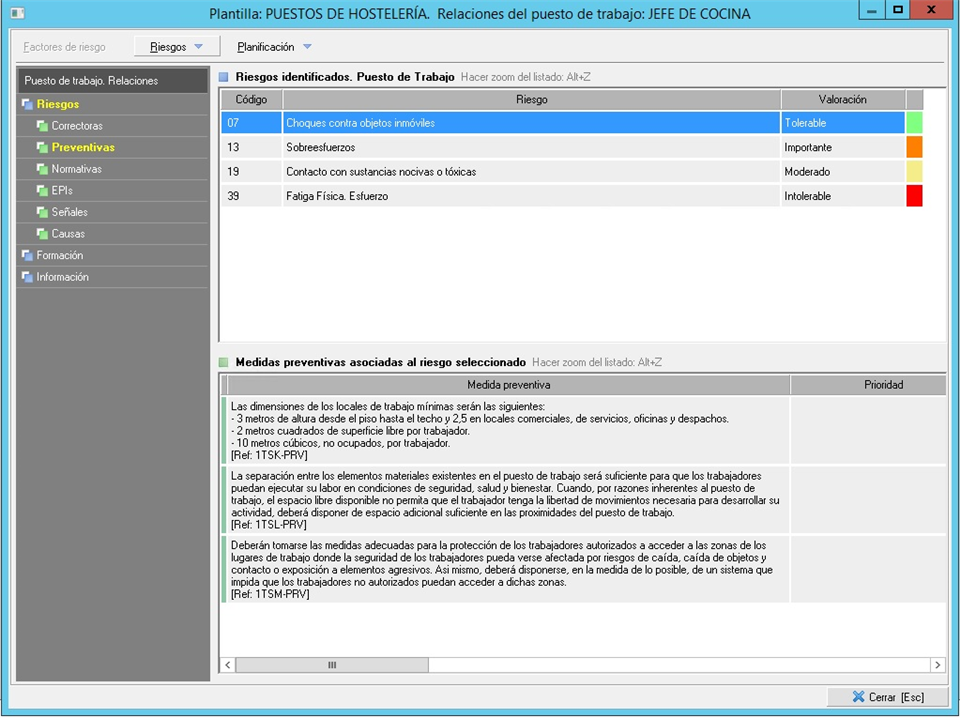Expand the Planificación dropdown arrow
This screenshot has width=960, height=718.
pyautogui.click(x=307, y=47)
